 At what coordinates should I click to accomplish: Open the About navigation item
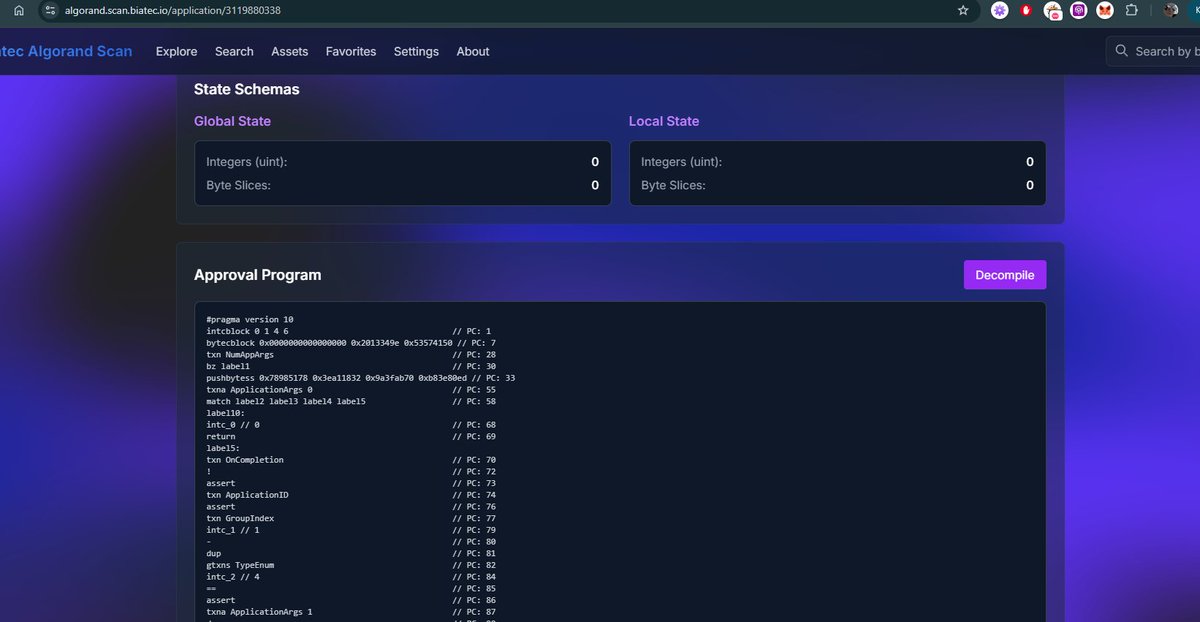pos(473,51)
